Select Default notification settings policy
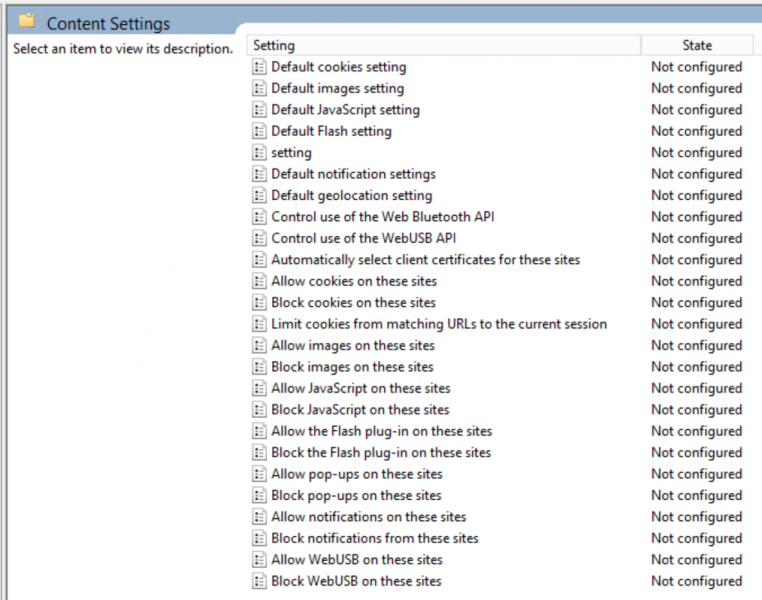 click(353, 174)
